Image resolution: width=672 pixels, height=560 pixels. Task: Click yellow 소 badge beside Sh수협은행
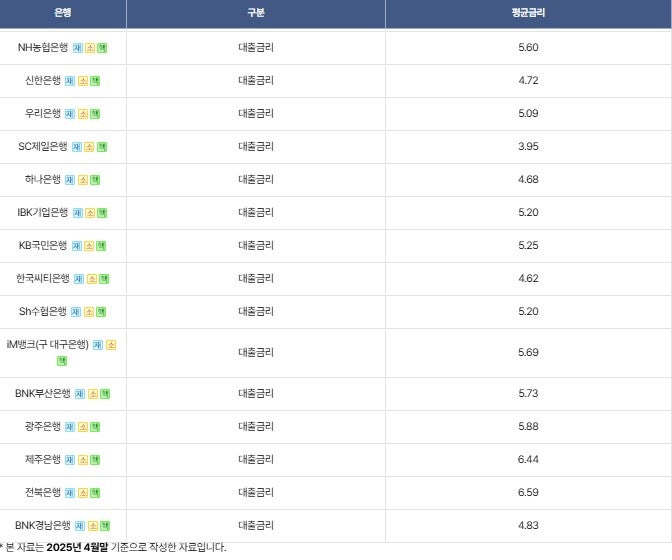point(89,312)
